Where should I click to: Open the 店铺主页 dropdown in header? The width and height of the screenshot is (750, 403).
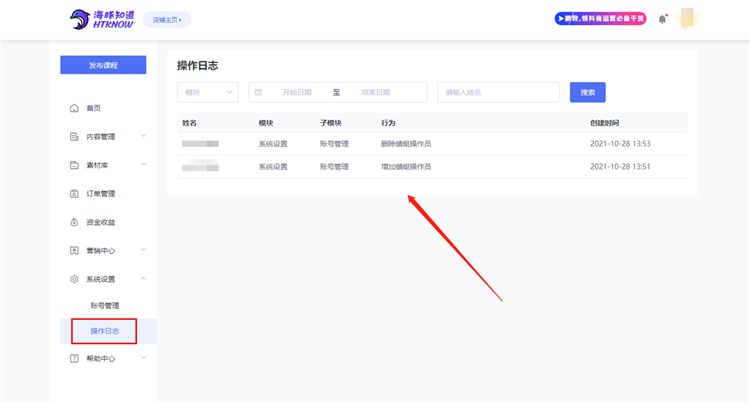point(167,19)
